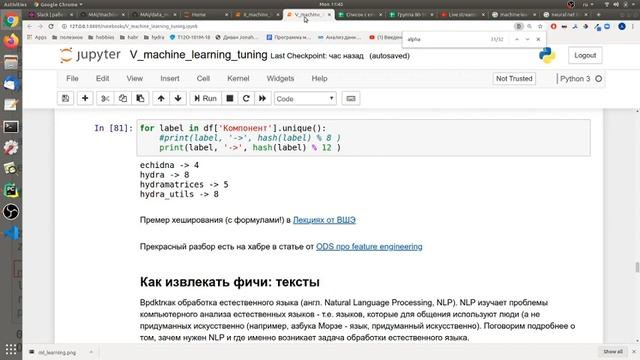Expand options for ml_learning.png download
Viewport: 640px width, 360px height.
[91, 352]
